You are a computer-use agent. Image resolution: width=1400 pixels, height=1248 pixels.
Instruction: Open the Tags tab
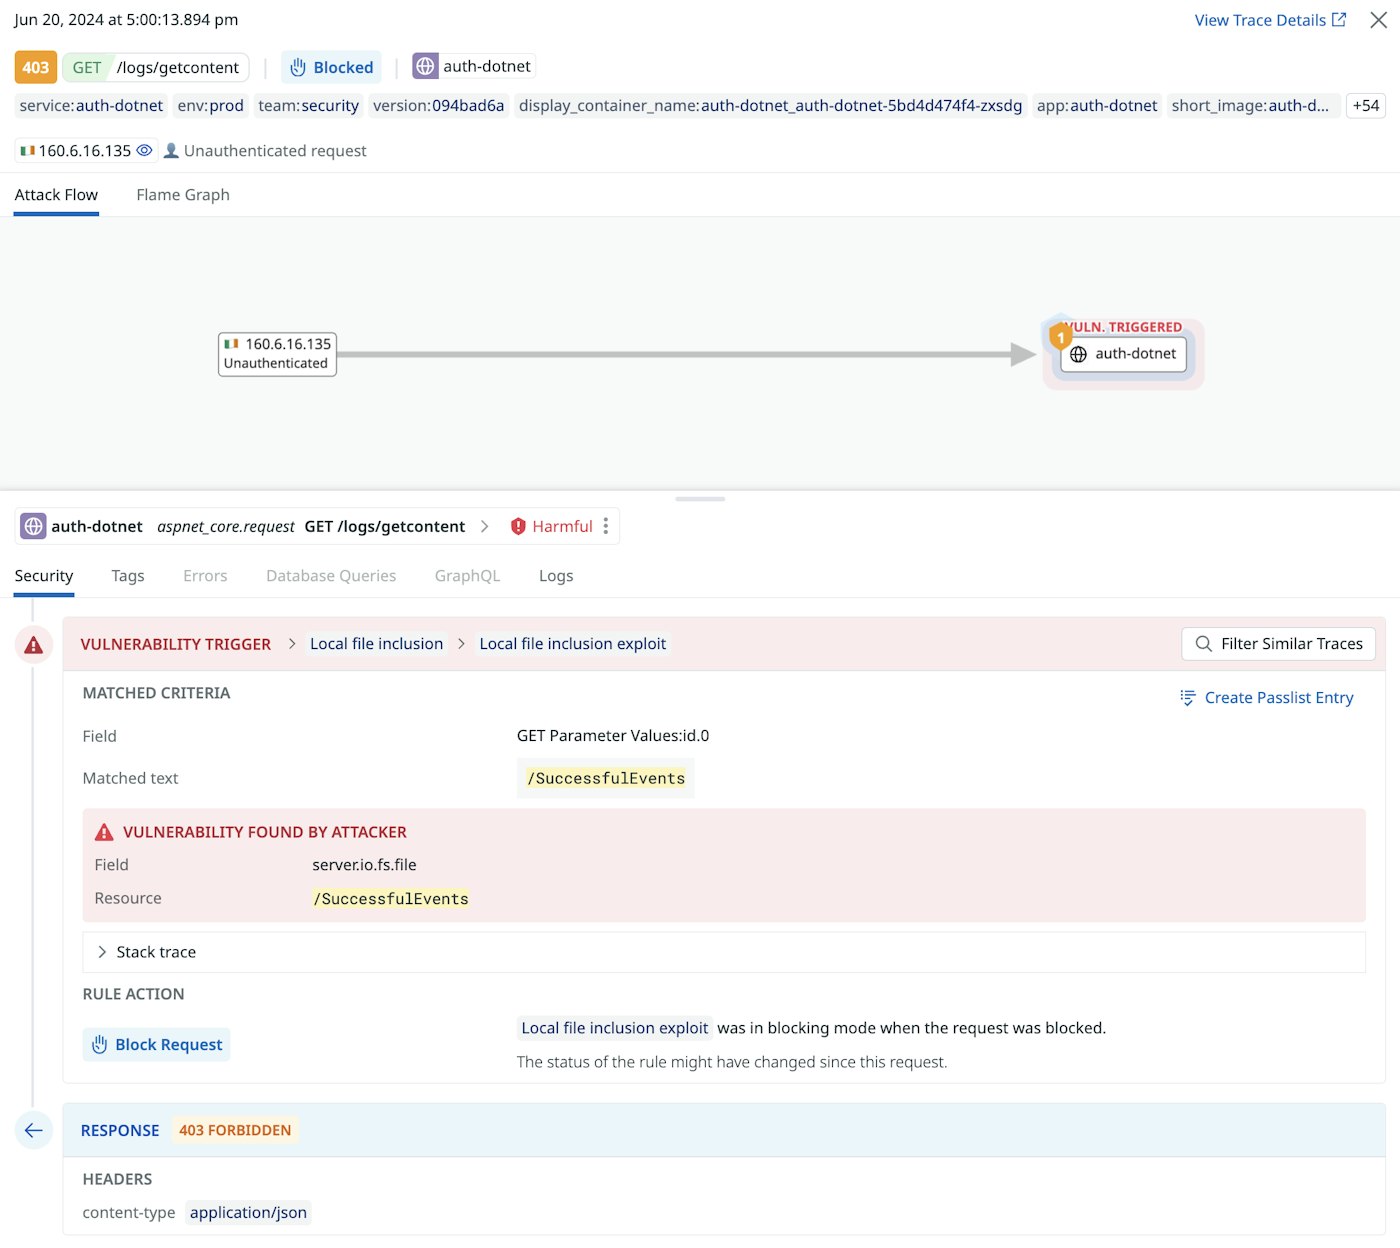click(128, 576)
